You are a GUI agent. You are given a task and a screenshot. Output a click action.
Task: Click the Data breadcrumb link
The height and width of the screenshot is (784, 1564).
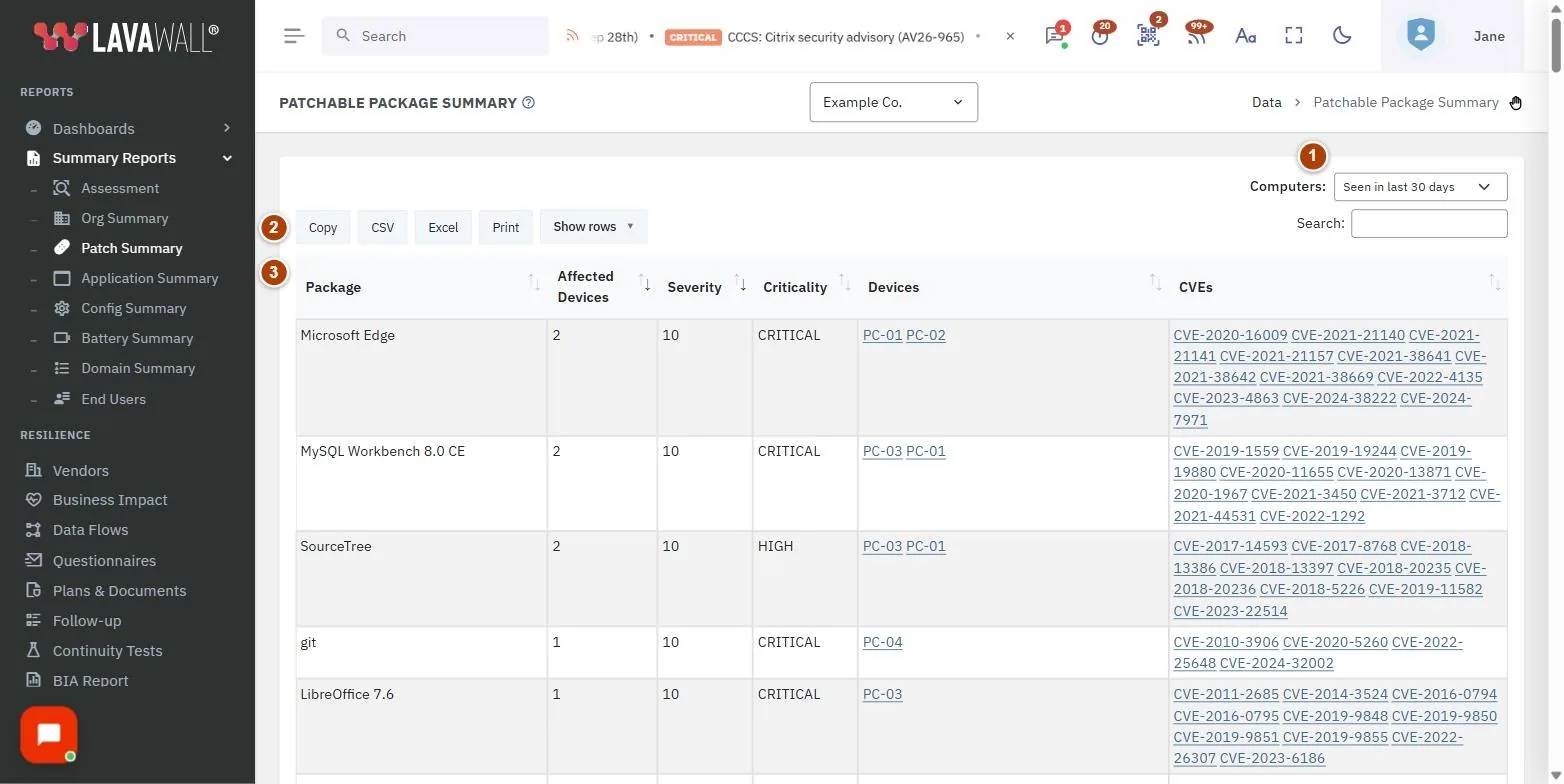tap(1266, 102)
